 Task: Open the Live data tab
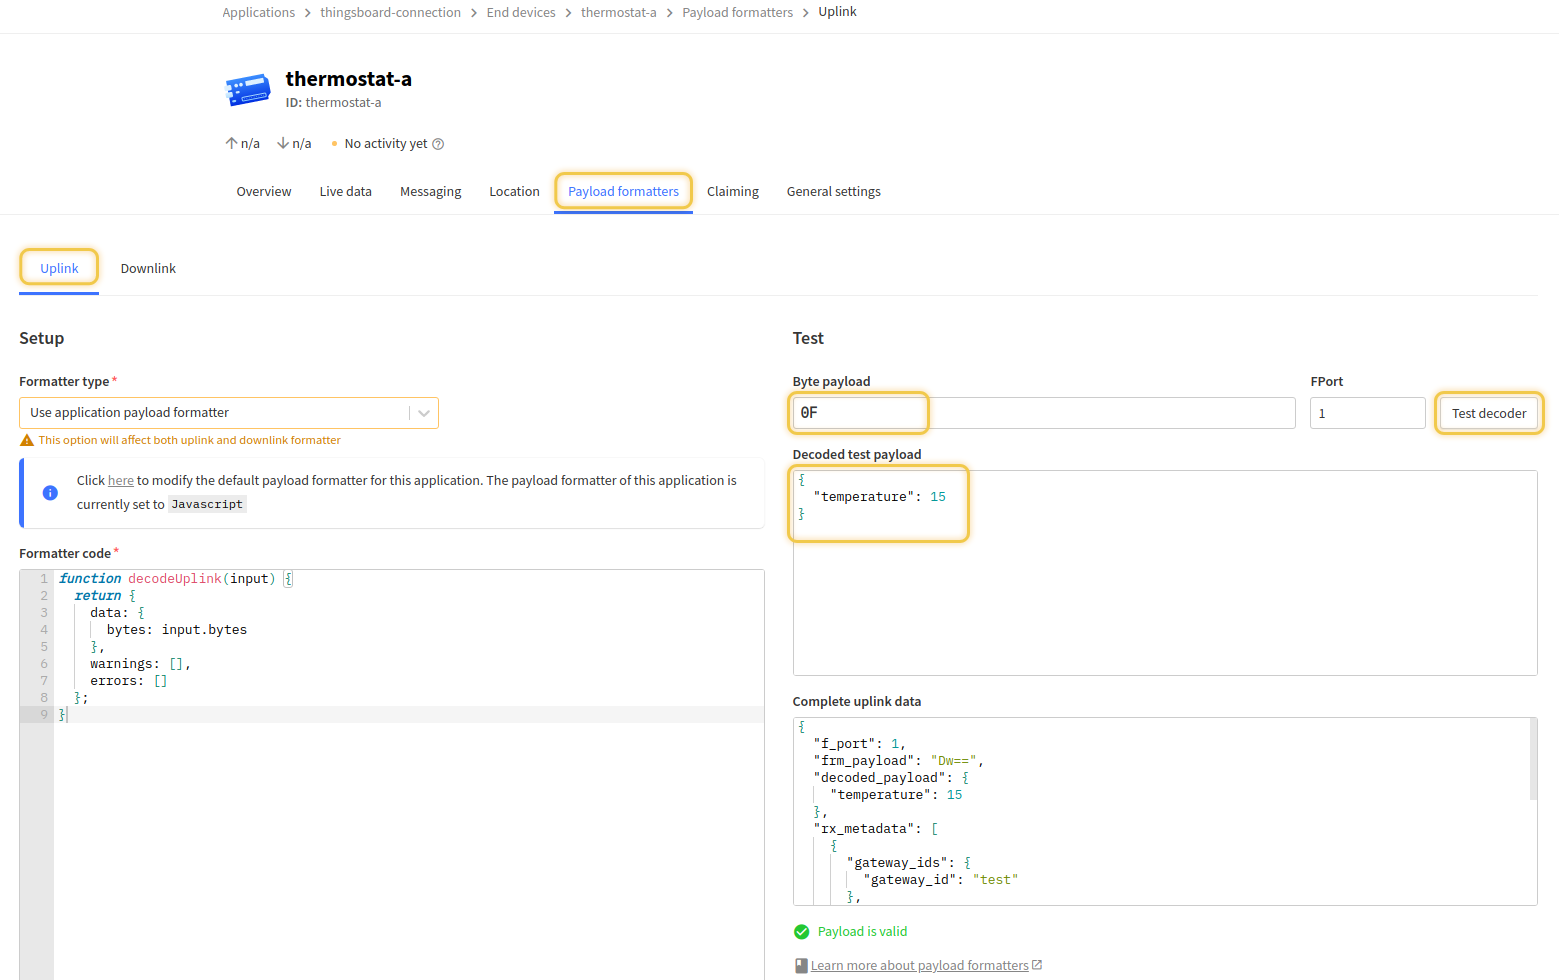tap(345, 192)
